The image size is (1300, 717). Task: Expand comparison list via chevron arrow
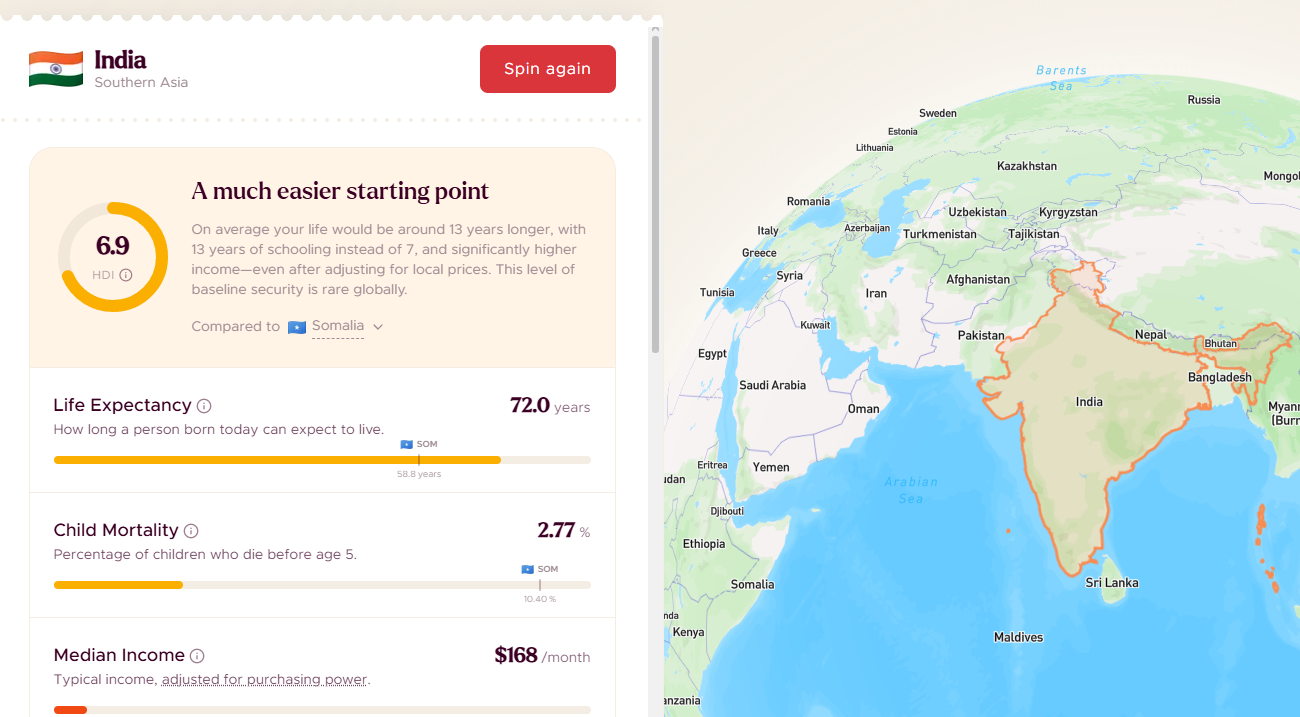(x=378, y=327)
